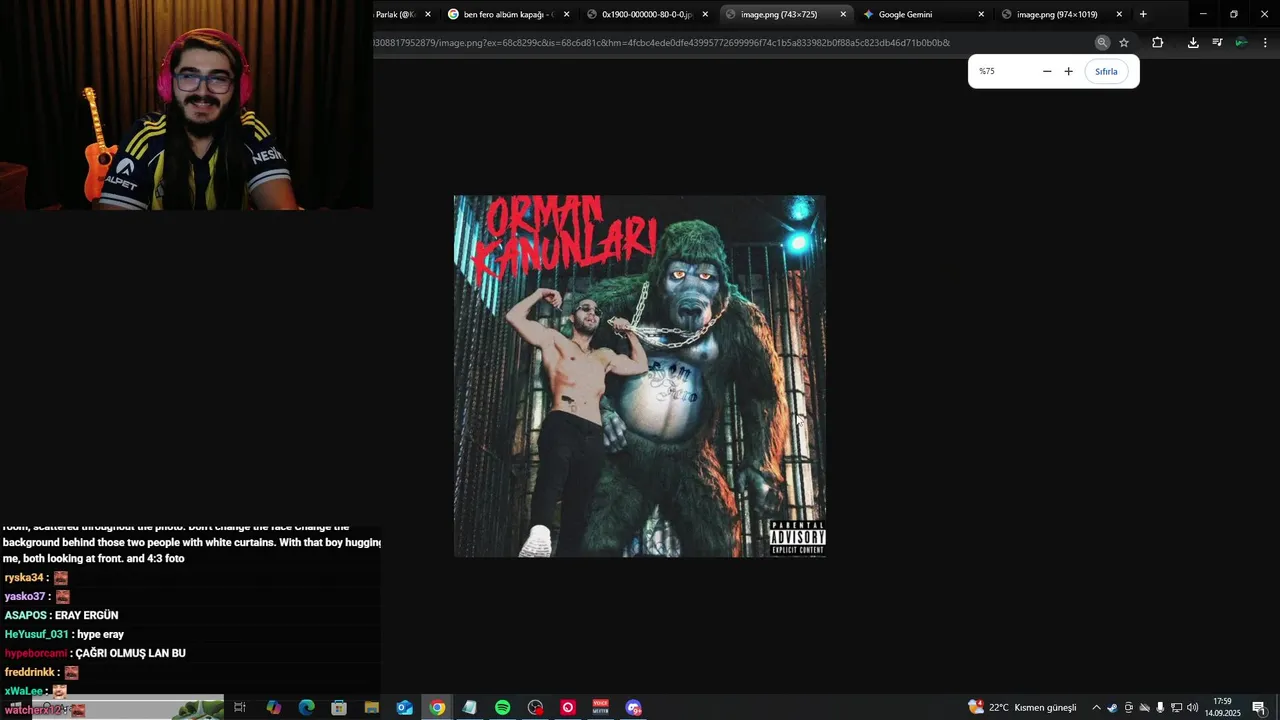Click chat message ÇAĞRI OLMUŞ LAN BU
This screenshot has width=1280, height=720.
131,653
